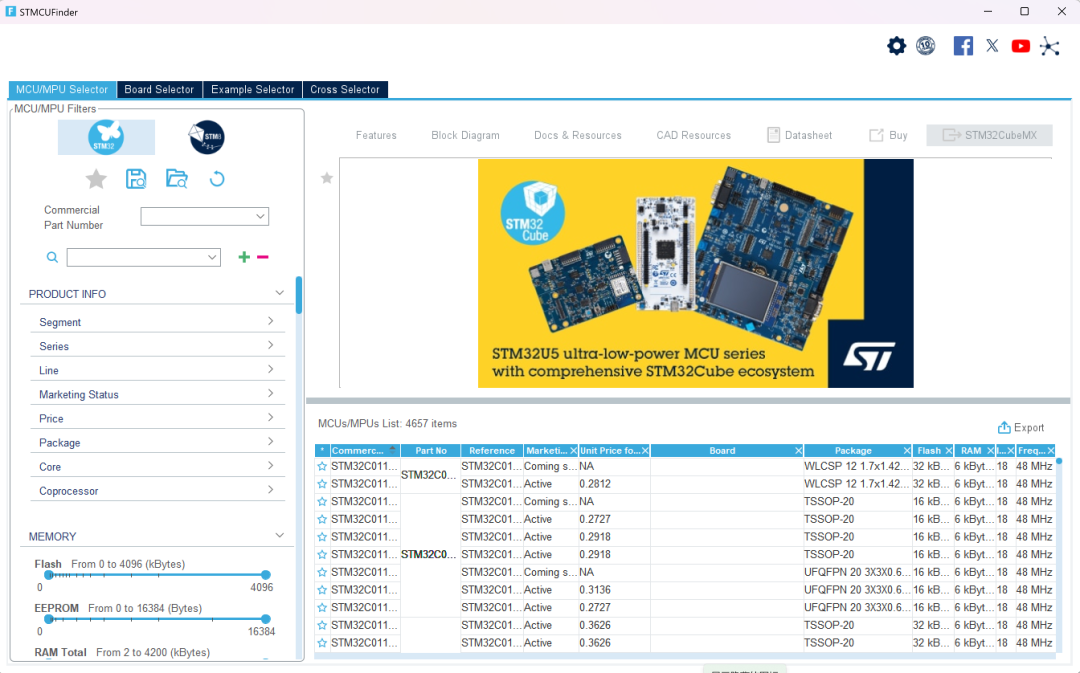
Task: Click the Buy button
Action: click(889, 135)
